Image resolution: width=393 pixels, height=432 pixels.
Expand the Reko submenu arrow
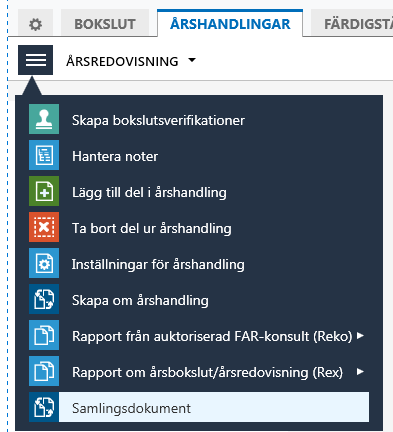click(360, 336)
